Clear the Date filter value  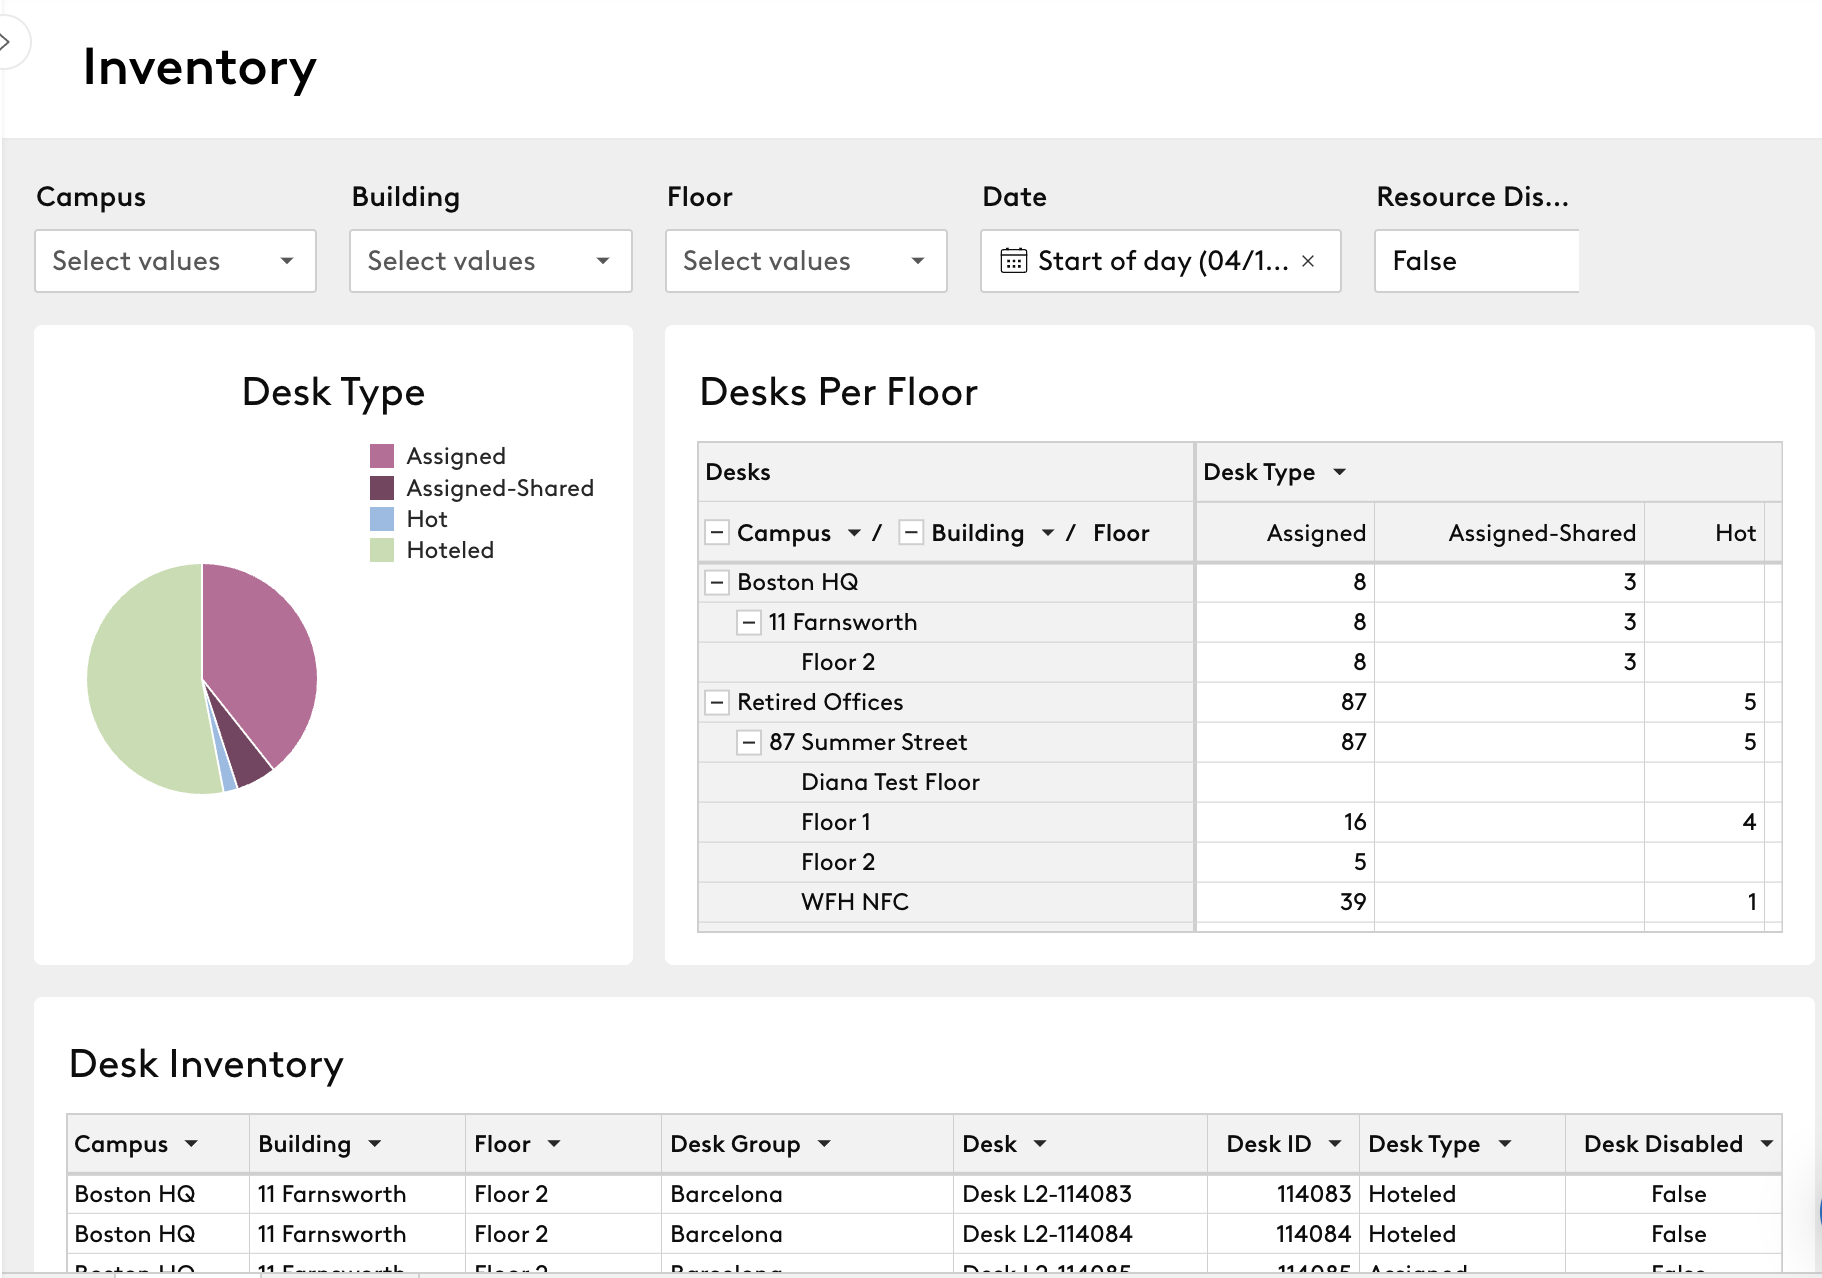[x=1308, y=261]
